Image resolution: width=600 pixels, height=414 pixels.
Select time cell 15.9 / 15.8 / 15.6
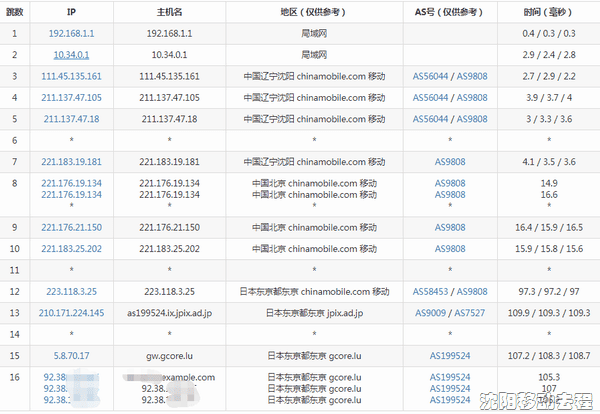click(548, 249)
